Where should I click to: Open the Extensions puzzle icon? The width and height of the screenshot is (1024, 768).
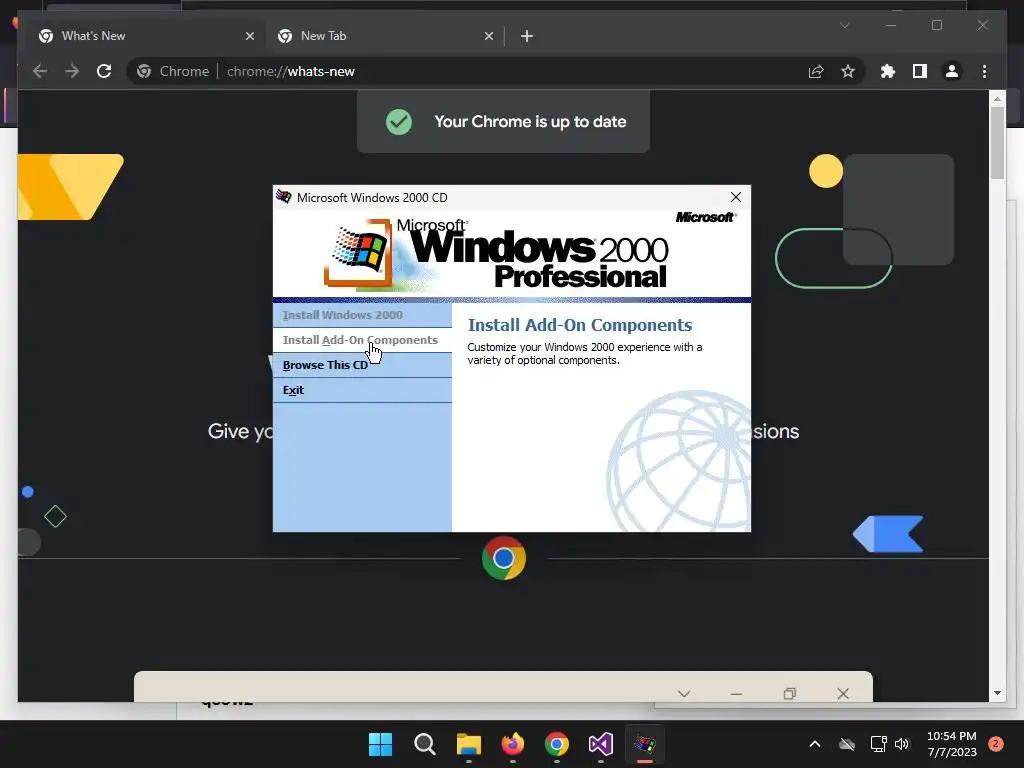coord(888,71)
